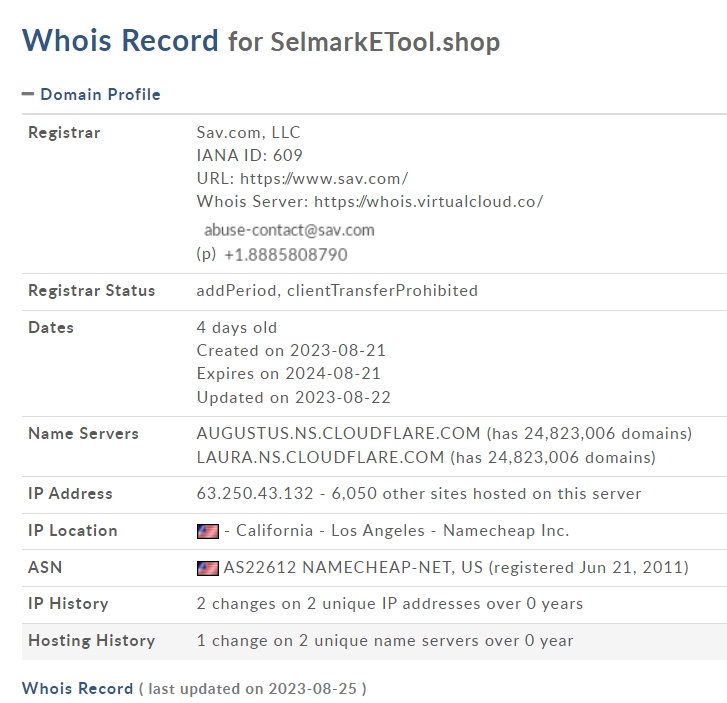
Task: Open IP History changes details
Action: pyautogui.click(x=389, y=604)
